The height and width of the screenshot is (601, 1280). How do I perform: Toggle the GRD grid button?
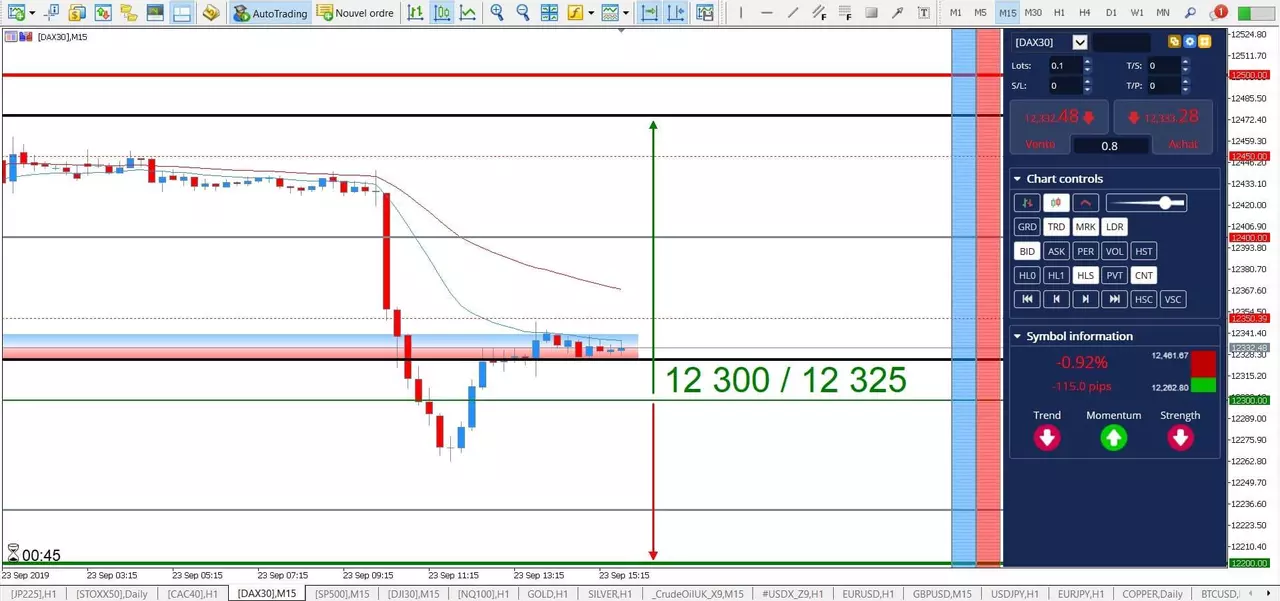[1027, 227]
